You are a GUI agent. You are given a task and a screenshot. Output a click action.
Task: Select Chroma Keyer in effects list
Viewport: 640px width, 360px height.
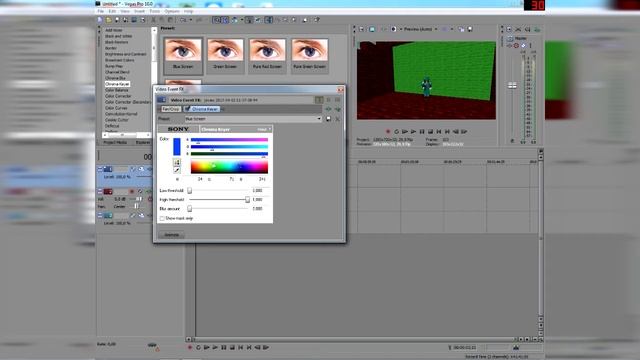117,84
